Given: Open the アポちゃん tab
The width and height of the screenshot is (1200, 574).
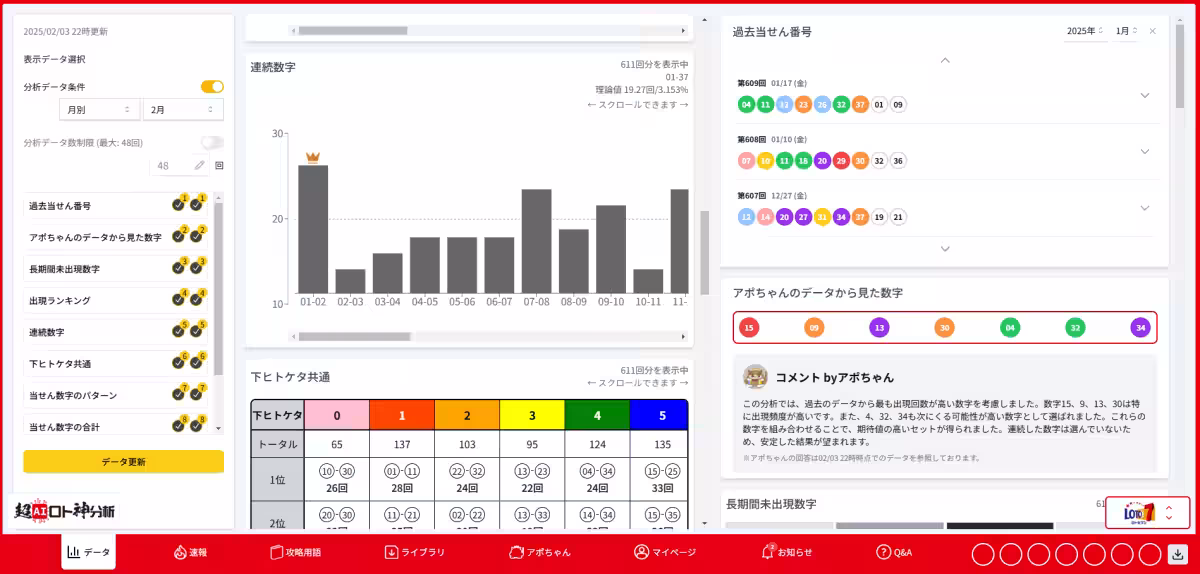Looking at the screenshot, I should [x=540, y=552].
